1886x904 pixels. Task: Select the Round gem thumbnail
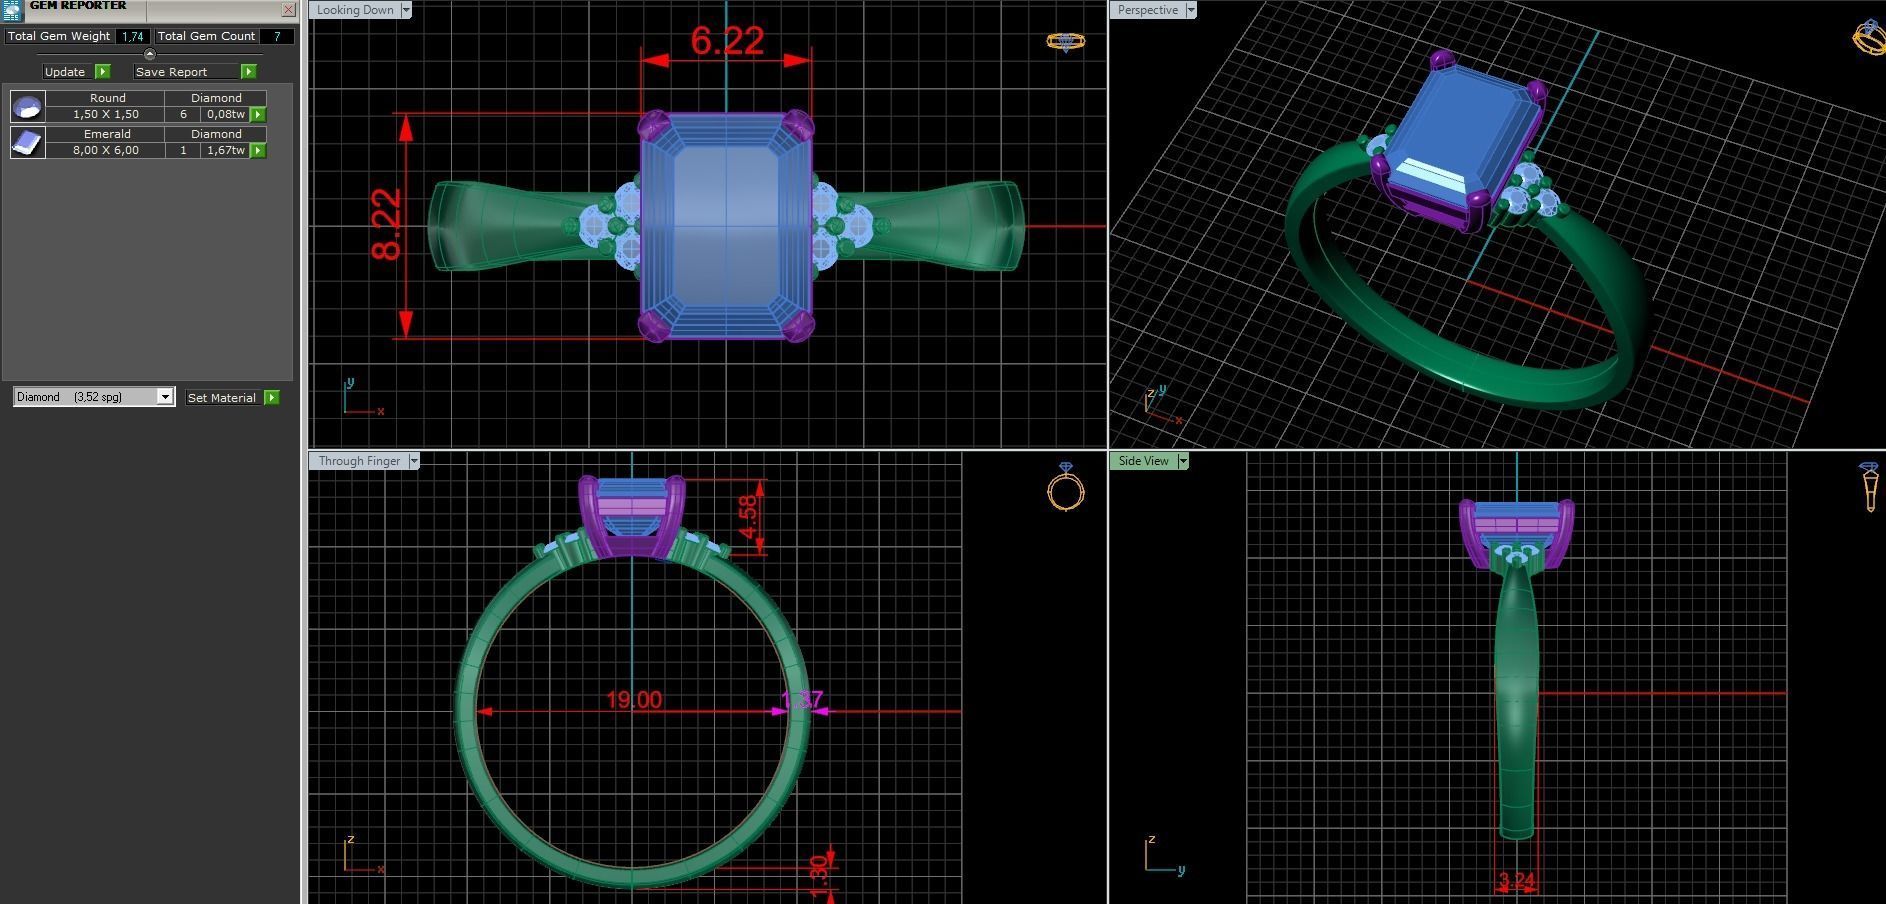click(27, 106)
